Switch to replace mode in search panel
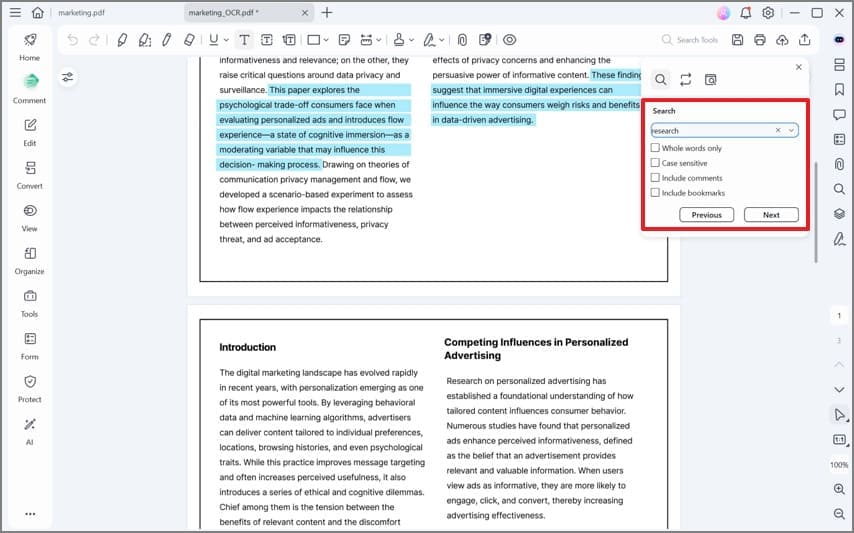Image resolution: width=854 pixels, height=533 pixels. click(685, 79)
